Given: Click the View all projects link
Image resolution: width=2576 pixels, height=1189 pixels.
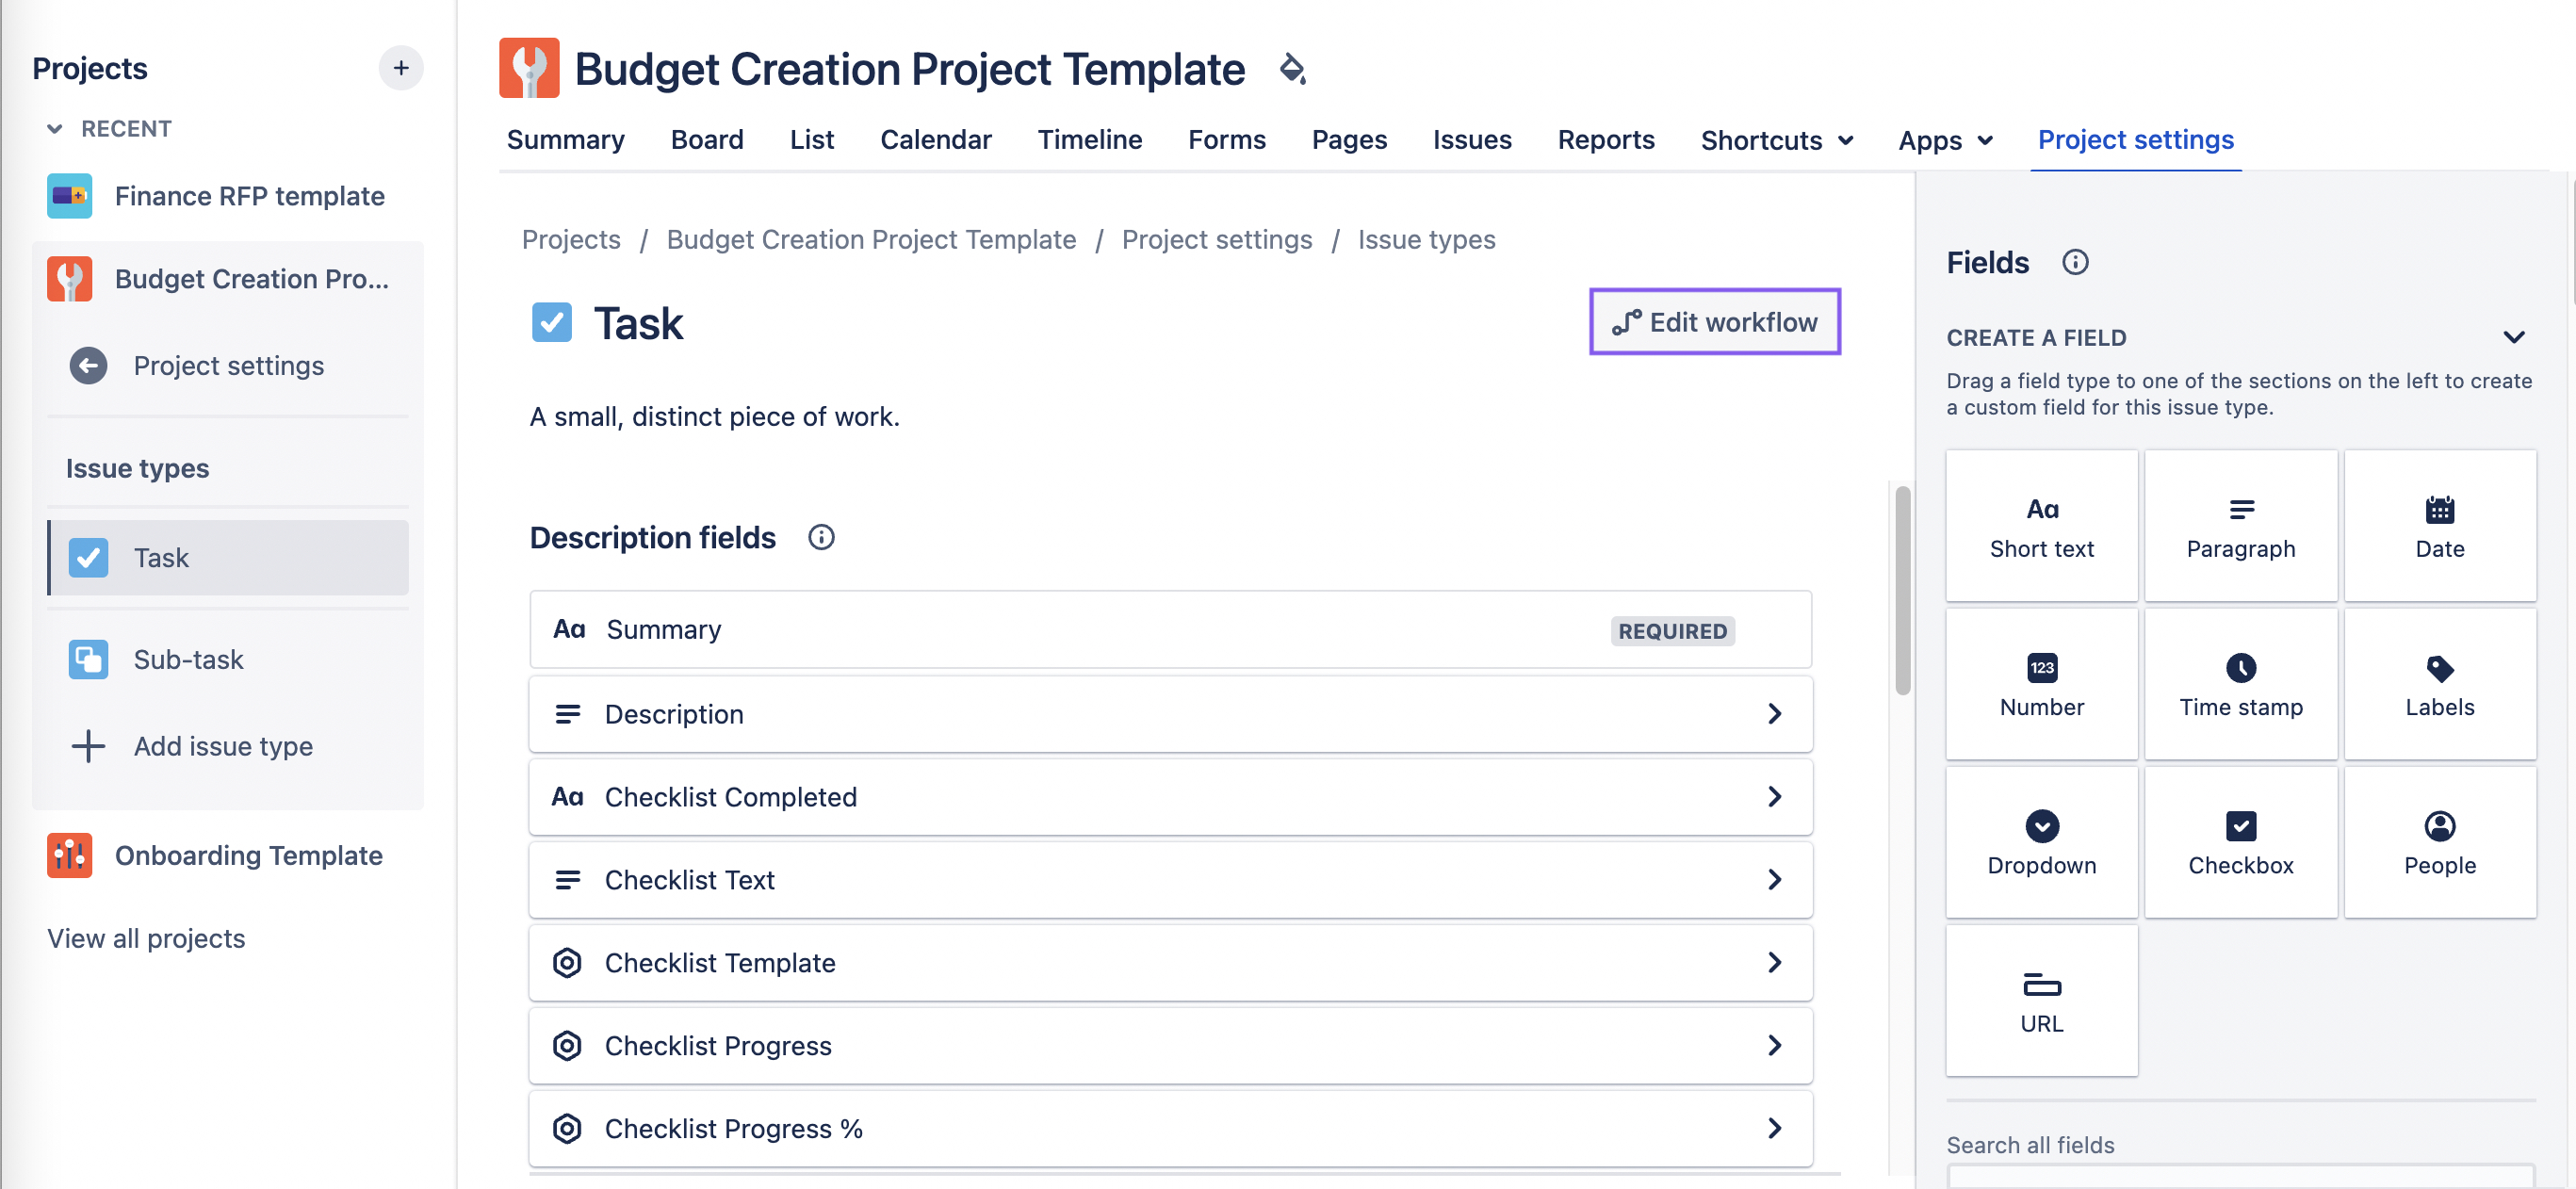Looking at the screenshot, I should [146, 938].
